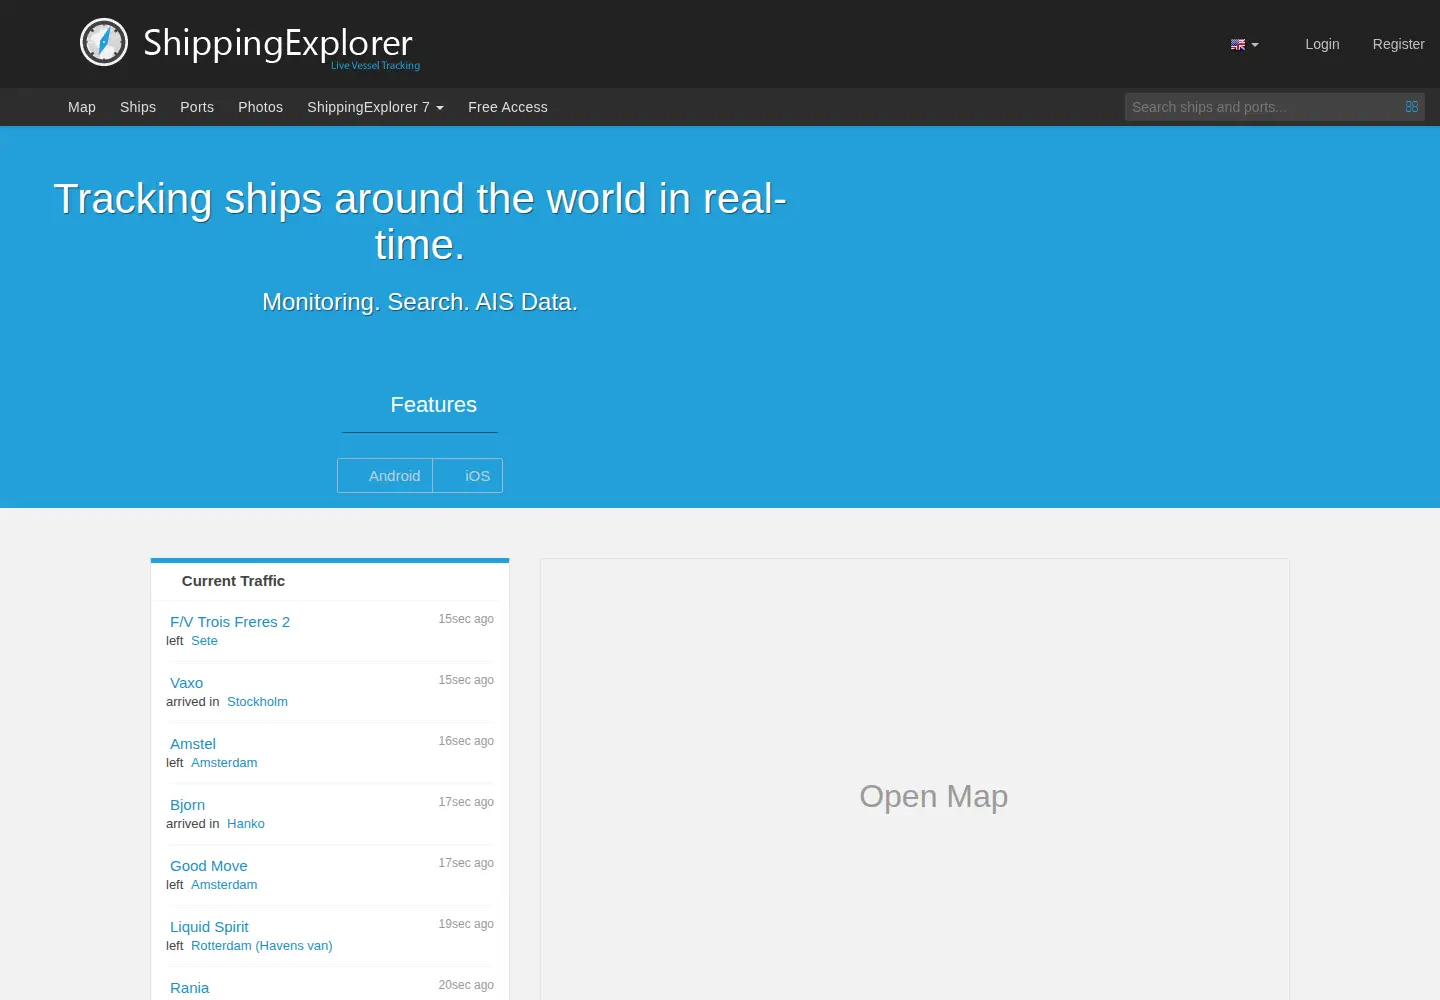Click the Register link

[x=1398, y=44]
